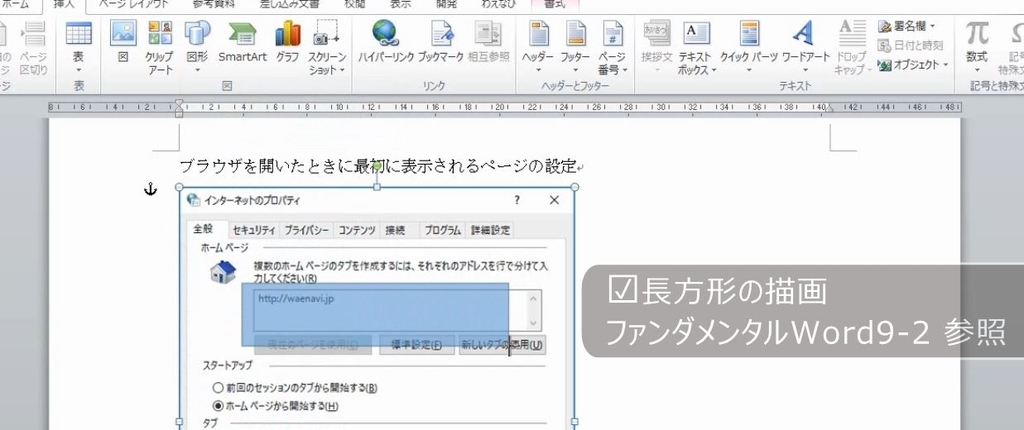Insert a picture (図) from file
1024x430 pixels.
tap(123, 42)
